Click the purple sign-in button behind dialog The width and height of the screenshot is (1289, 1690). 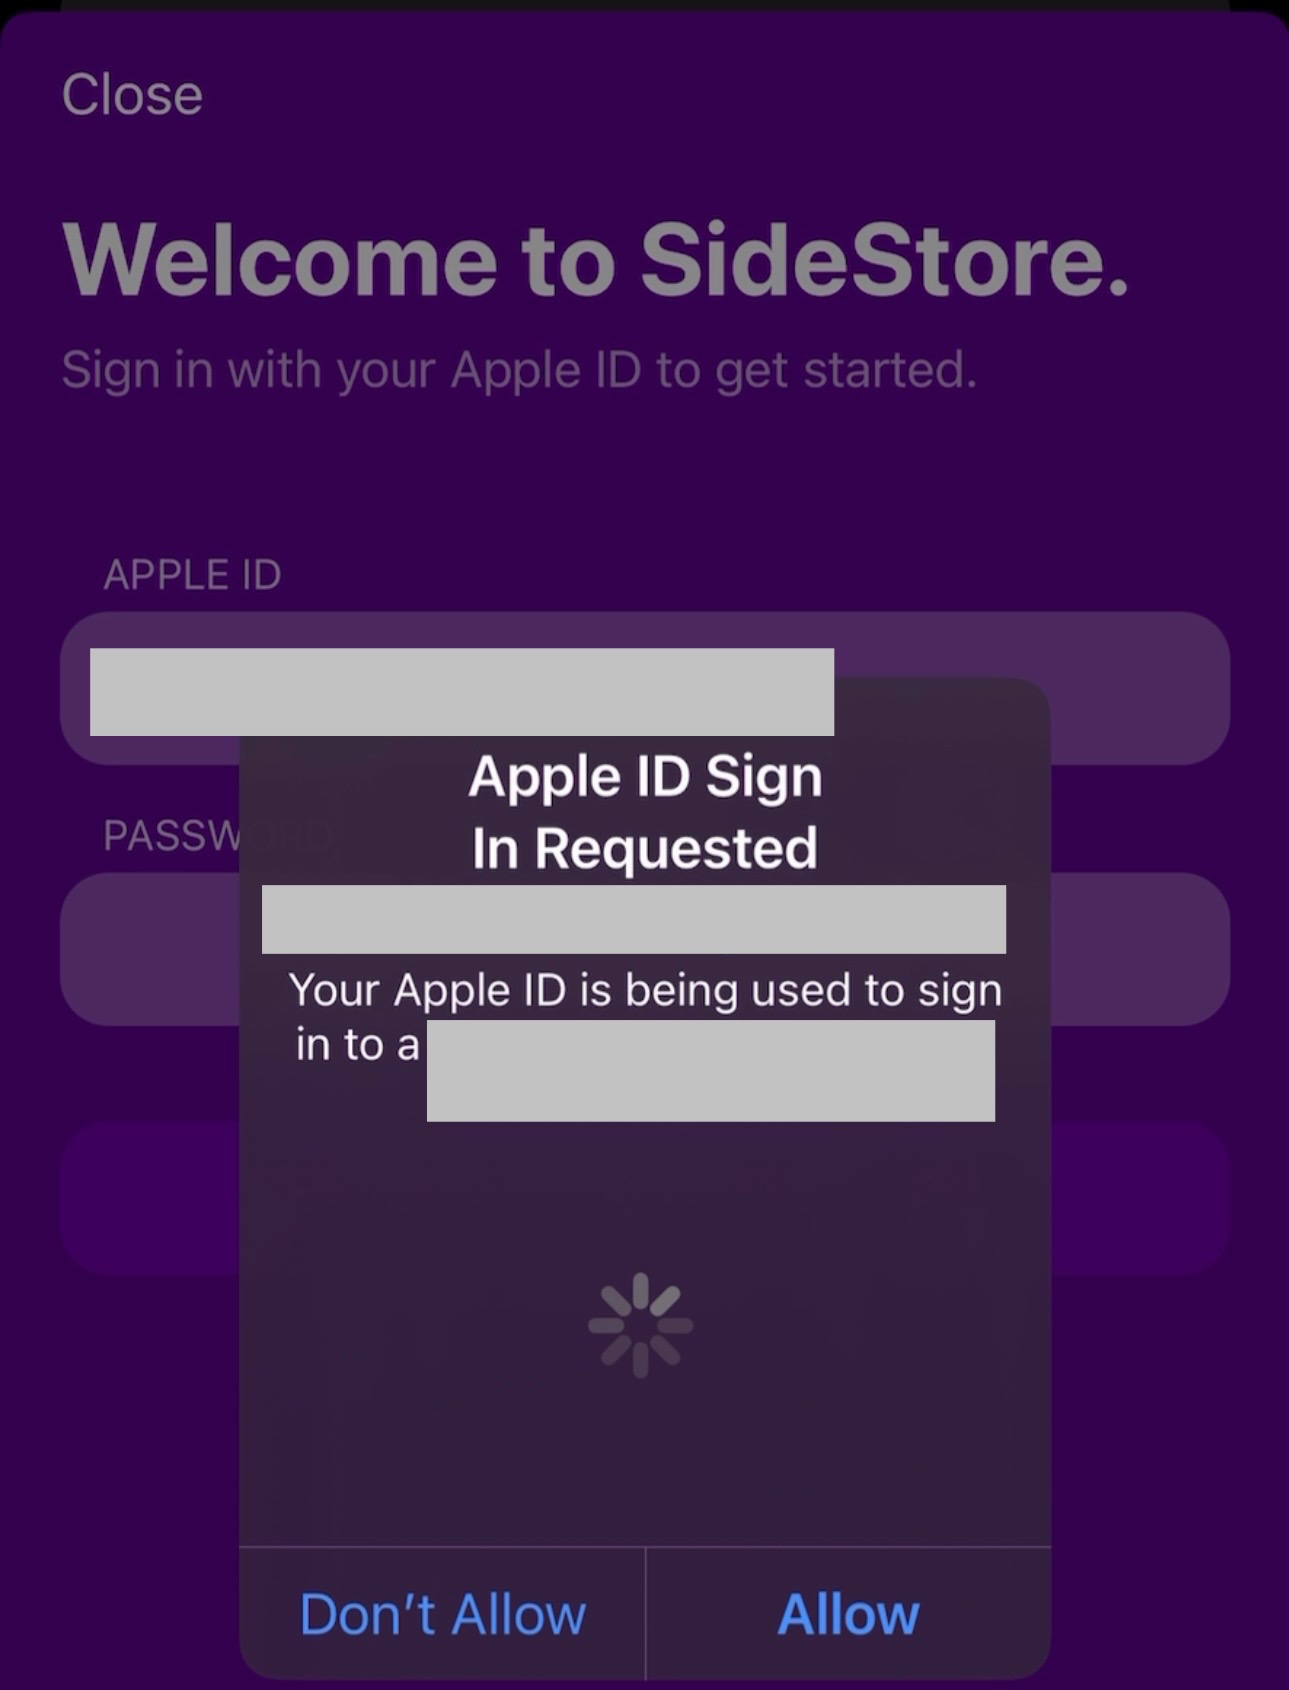point(1140,1197)
